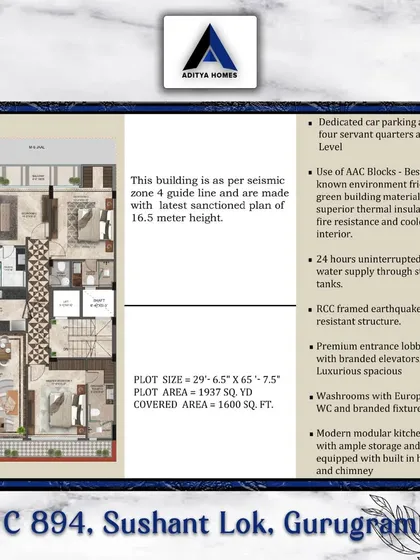Click the "Dedicated car parking" bullet point

[x=364, y=134]
